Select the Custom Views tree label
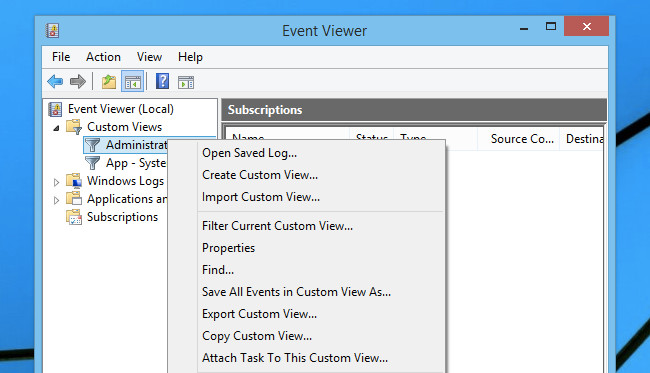650x373 pixels. click(124, 127)
